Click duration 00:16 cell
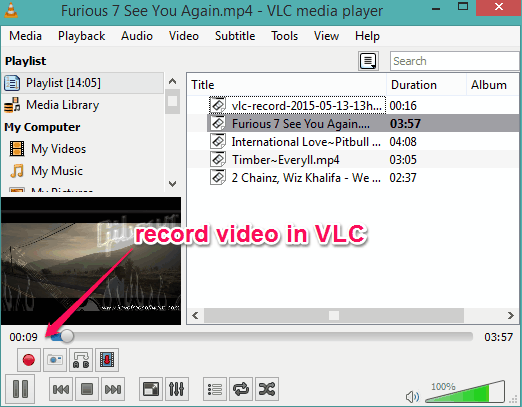This screenshot has width=522, height=407. pyautogui.click(x=403, y=106)
